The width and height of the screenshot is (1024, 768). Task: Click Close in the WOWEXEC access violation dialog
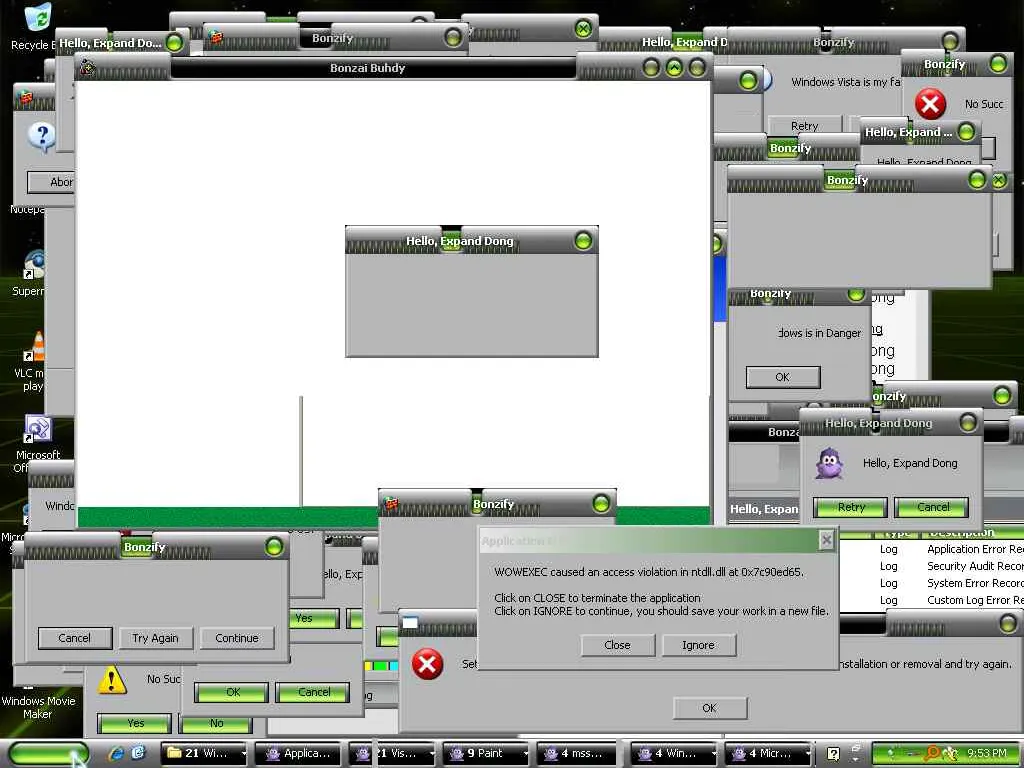(x=617, y=645)
